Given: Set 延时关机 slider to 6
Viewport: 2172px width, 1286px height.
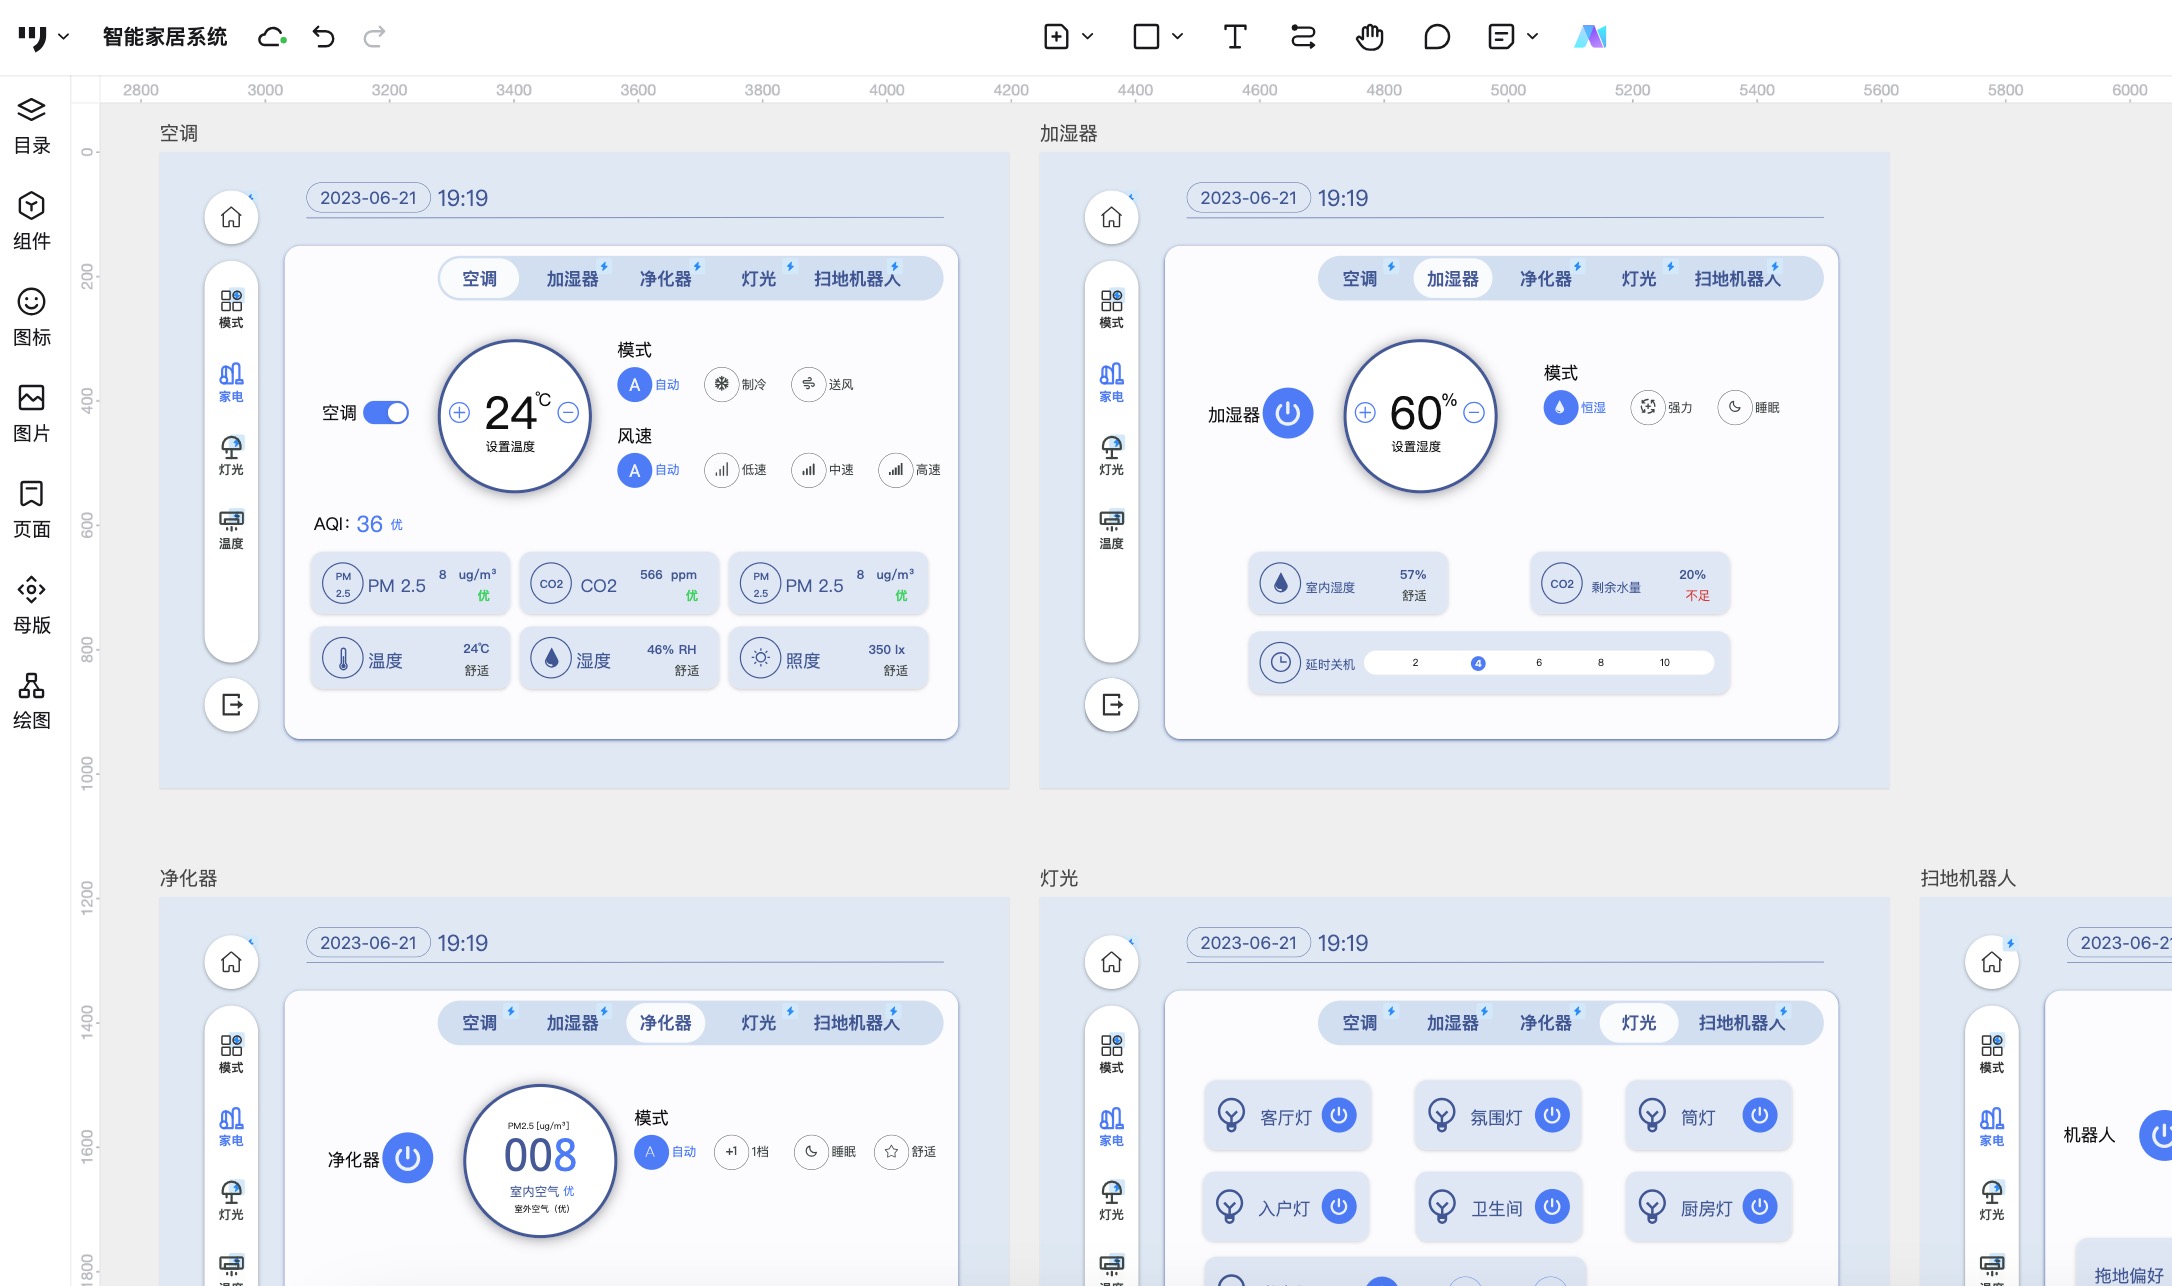Looking at the screenshot, I should 1539,663.
